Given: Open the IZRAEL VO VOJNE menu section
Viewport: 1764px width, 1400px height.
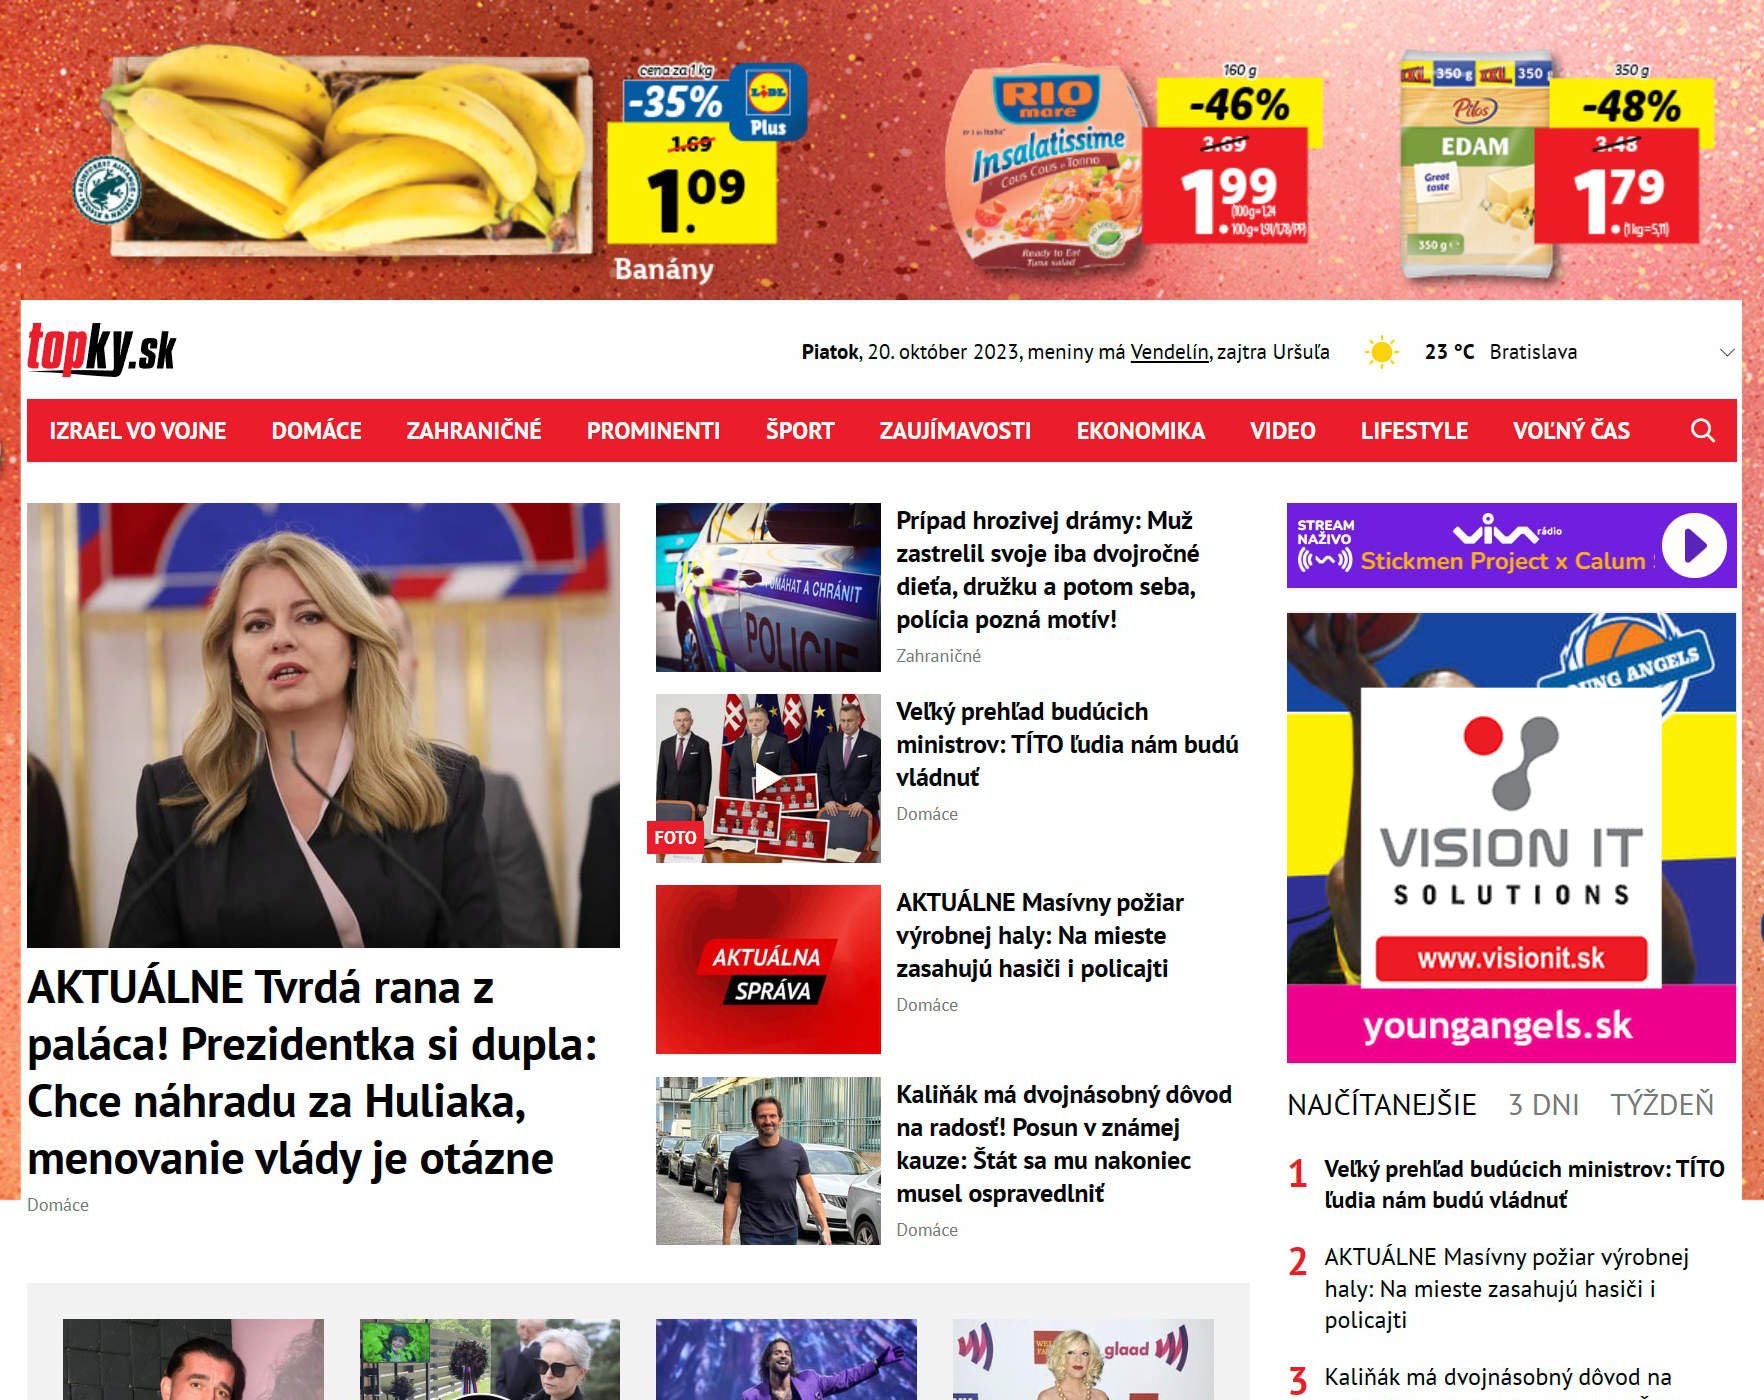Looking at the screenshot, I should [x=138, y=431].
